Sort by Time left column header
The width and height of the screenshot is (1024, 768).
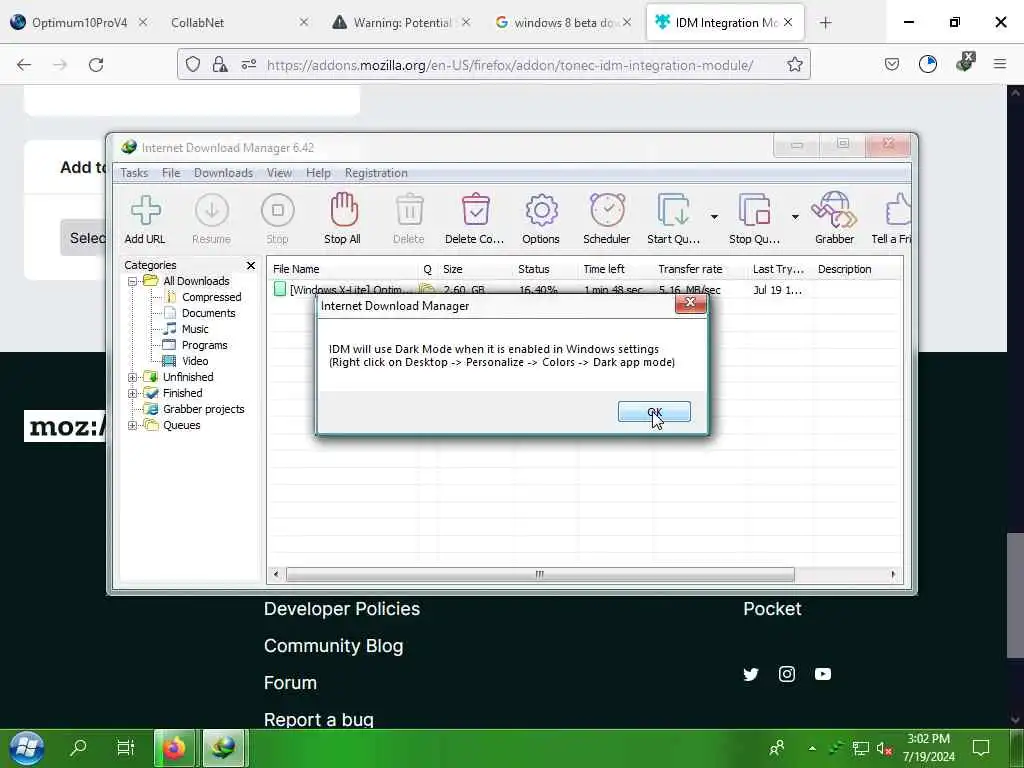tap(615, 269)
